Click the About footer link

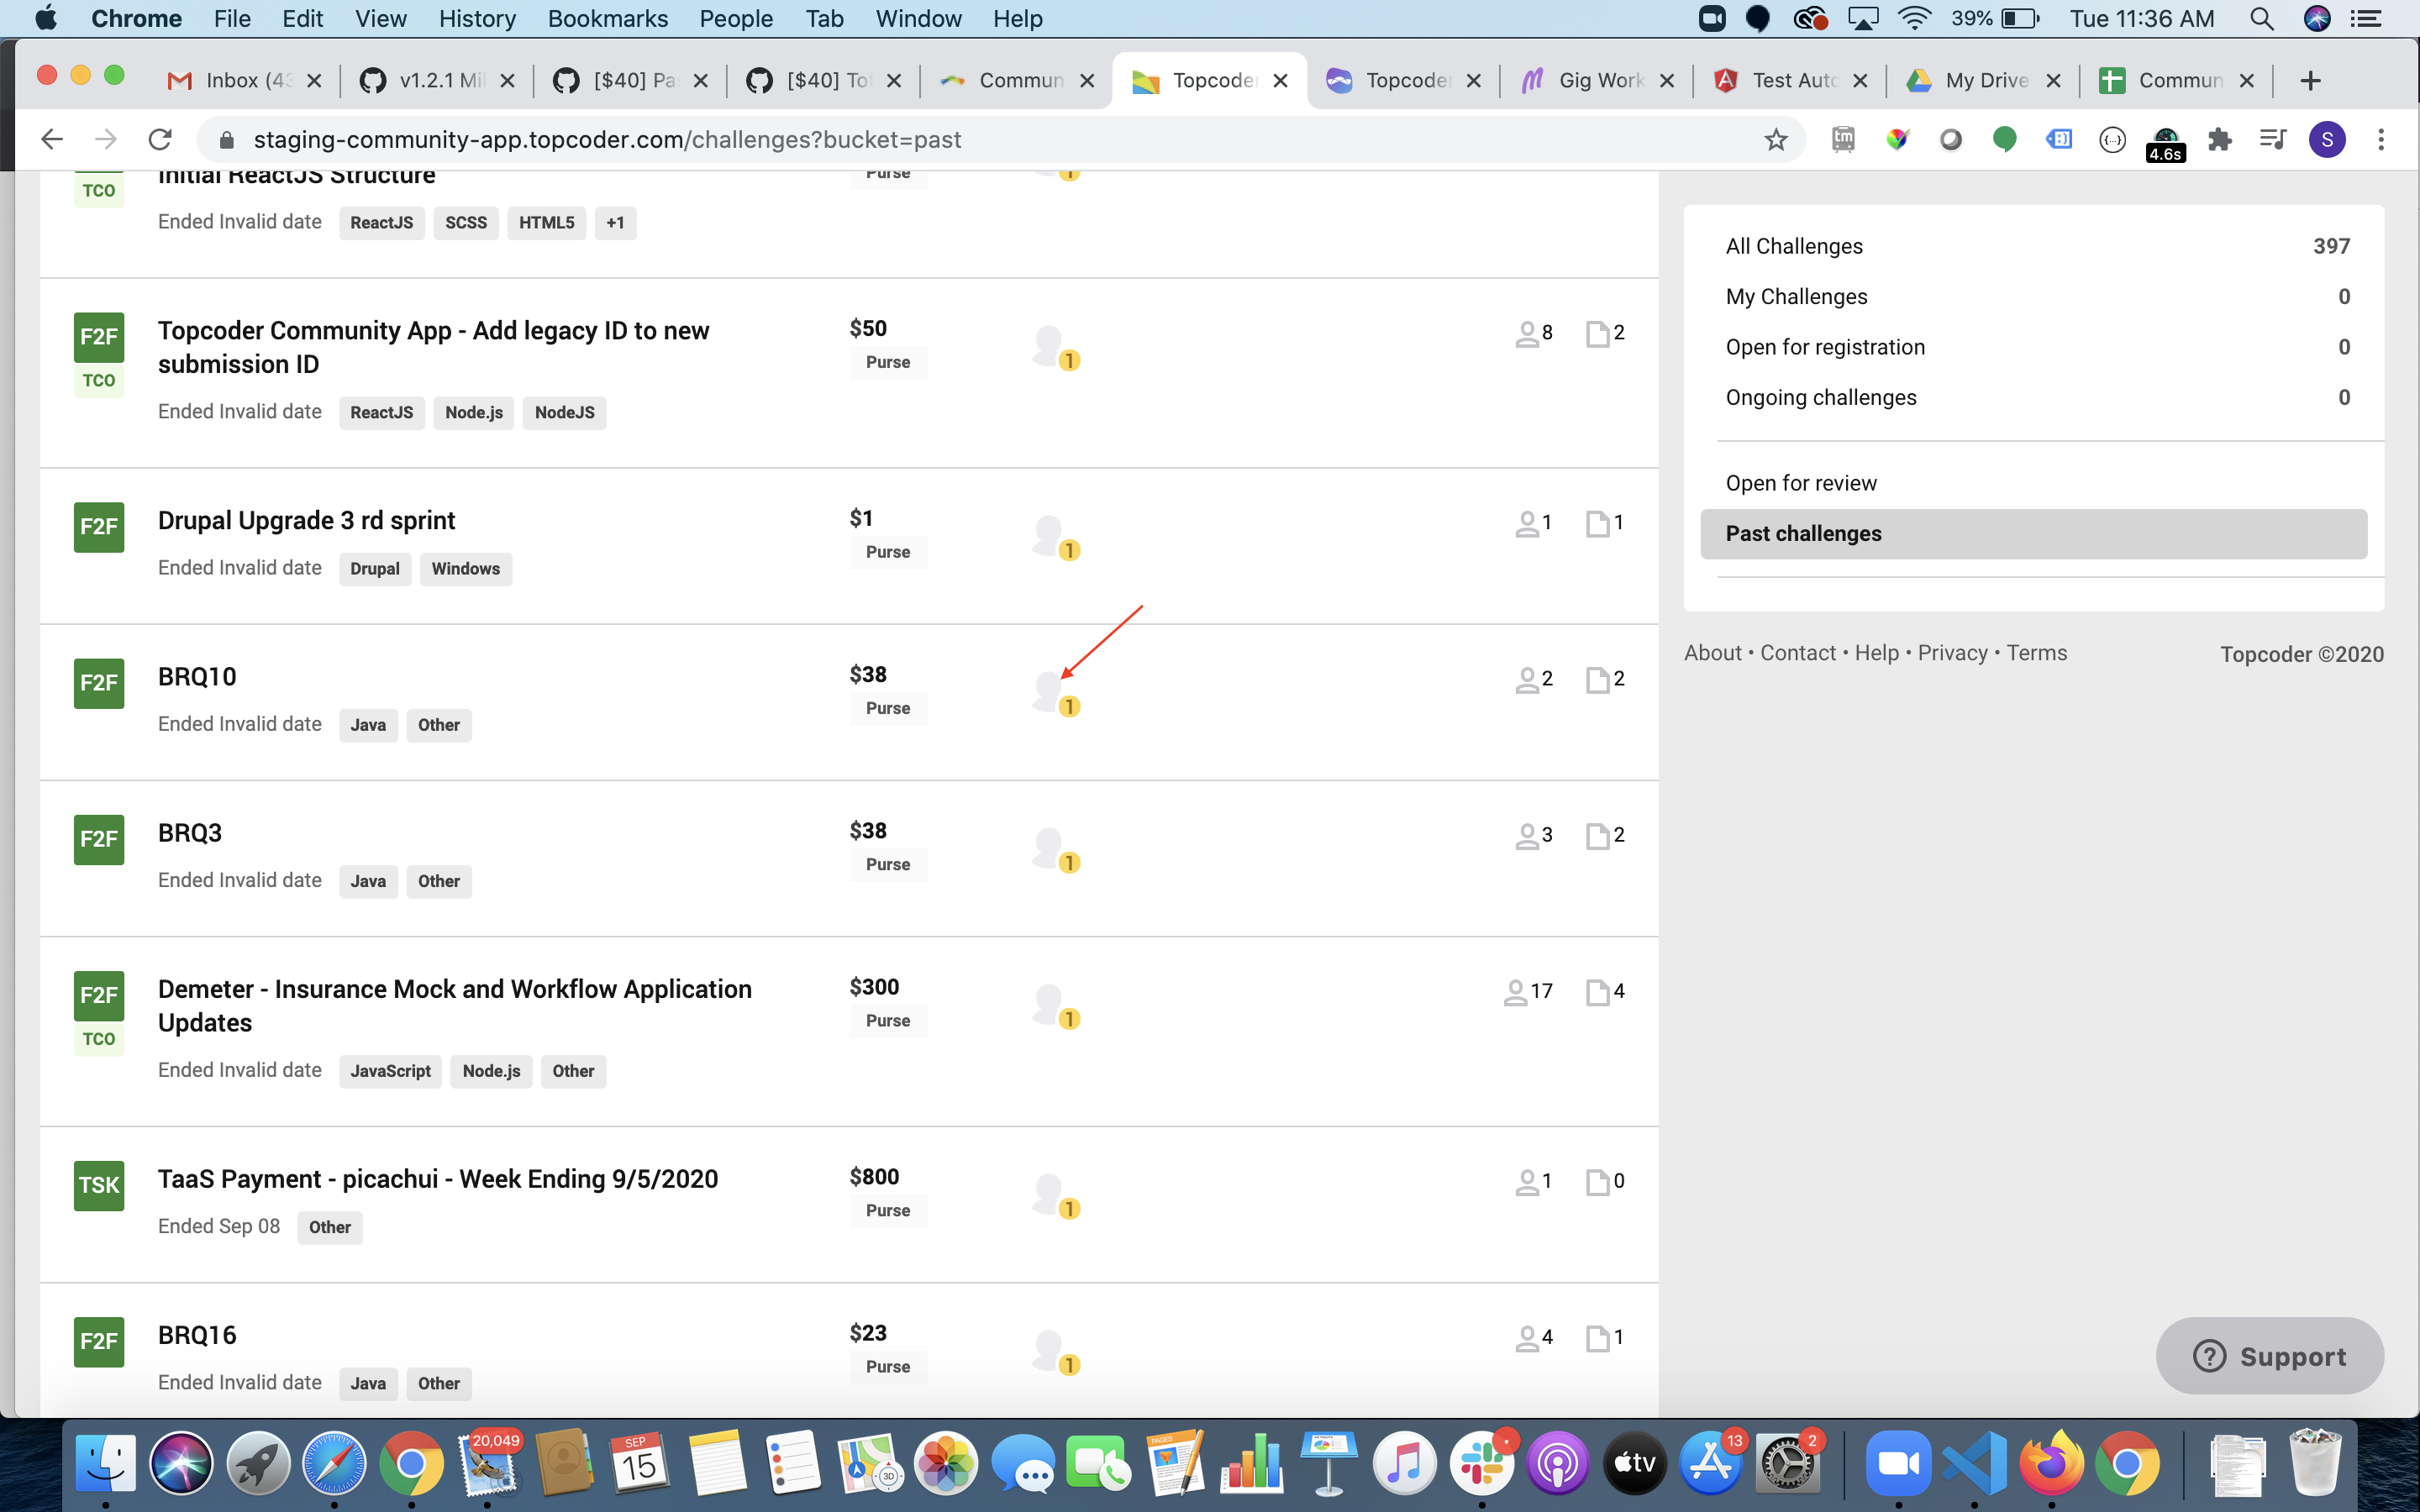click(1713, 653)
